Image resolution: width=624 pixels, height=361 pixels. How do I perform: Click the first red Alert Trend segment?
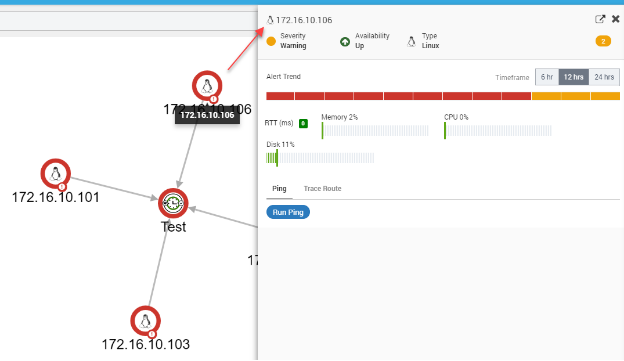(280, 96)
